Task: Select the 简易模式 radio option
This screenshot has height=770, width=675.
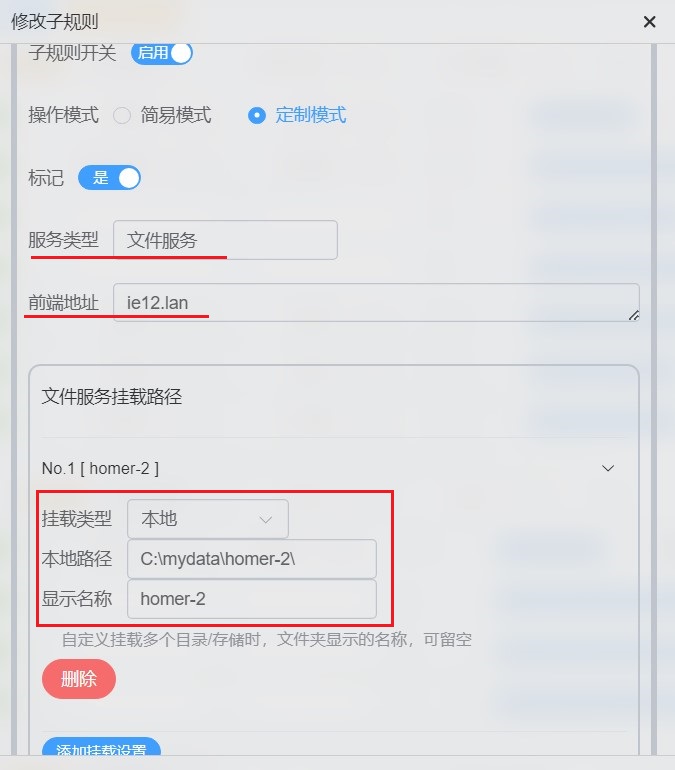Action: click(x=122, y=115)
